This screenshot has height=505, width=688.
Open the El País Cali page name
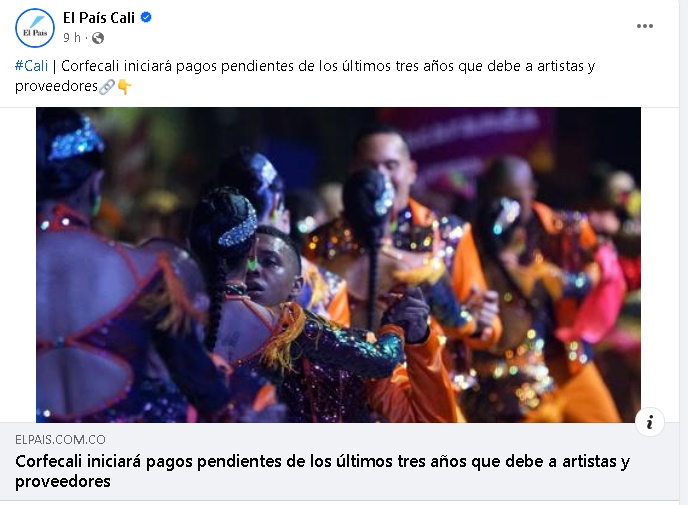(x=99, y=18)
